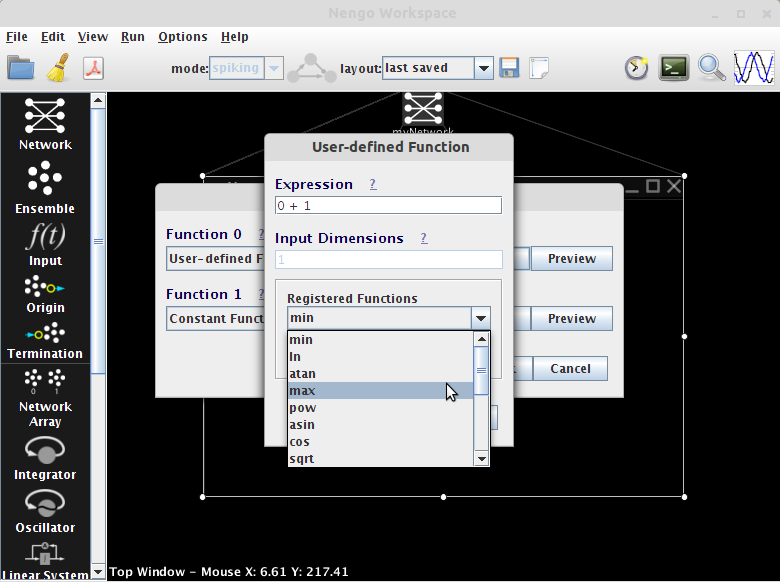The width and height of the screenshot is (780, 582).
Task: Click the function list scrollbar thumb
Action: point(481,370)
